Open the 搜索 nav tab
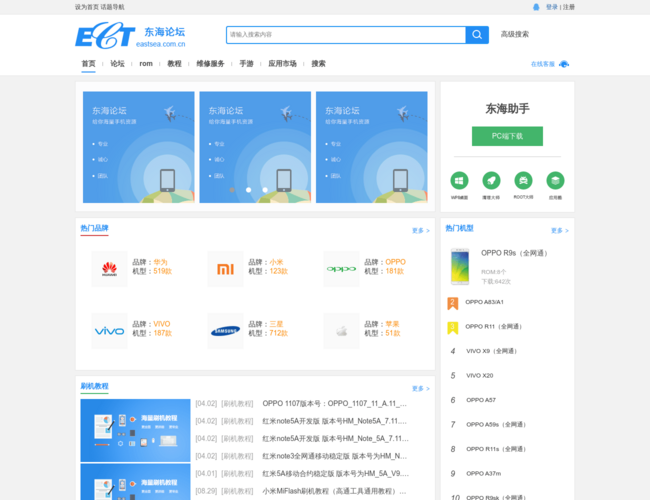 318,63
